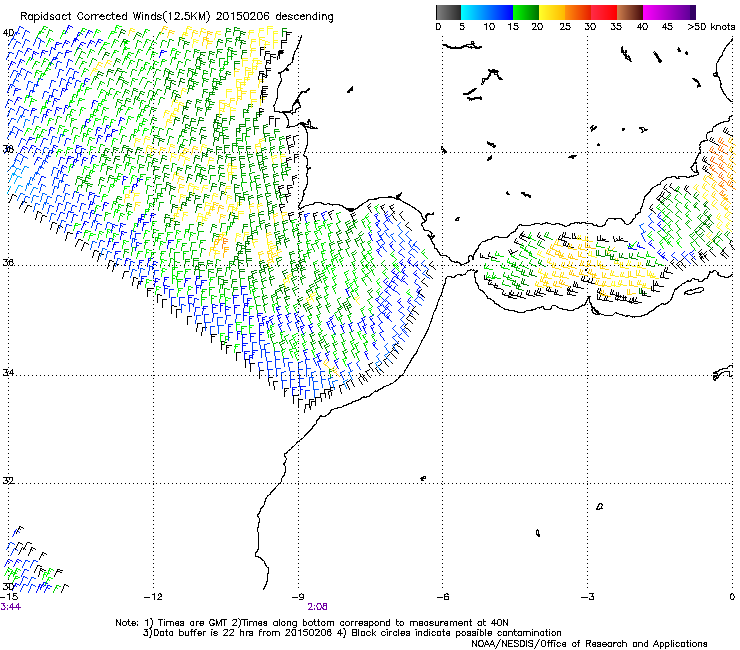
Task: Click the '>50 knots' legend label
Action: [x=711, y=27]
